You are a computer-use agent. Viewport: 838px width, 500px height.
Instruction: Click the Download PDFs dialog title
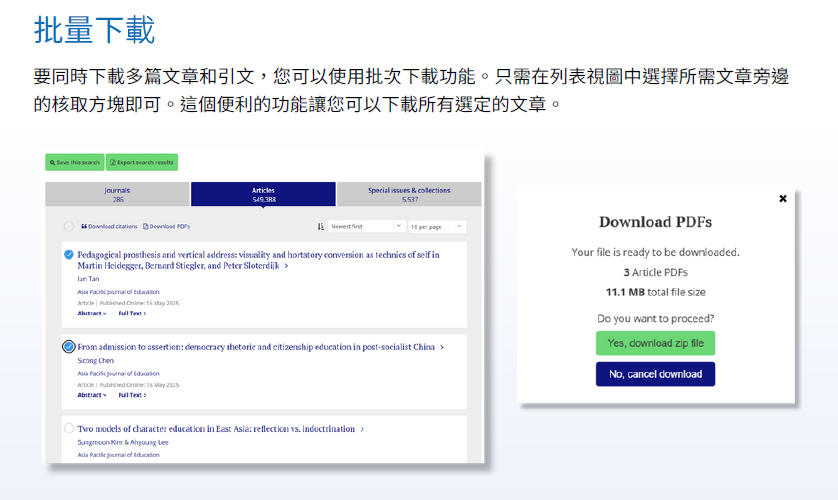pos(655,222)
